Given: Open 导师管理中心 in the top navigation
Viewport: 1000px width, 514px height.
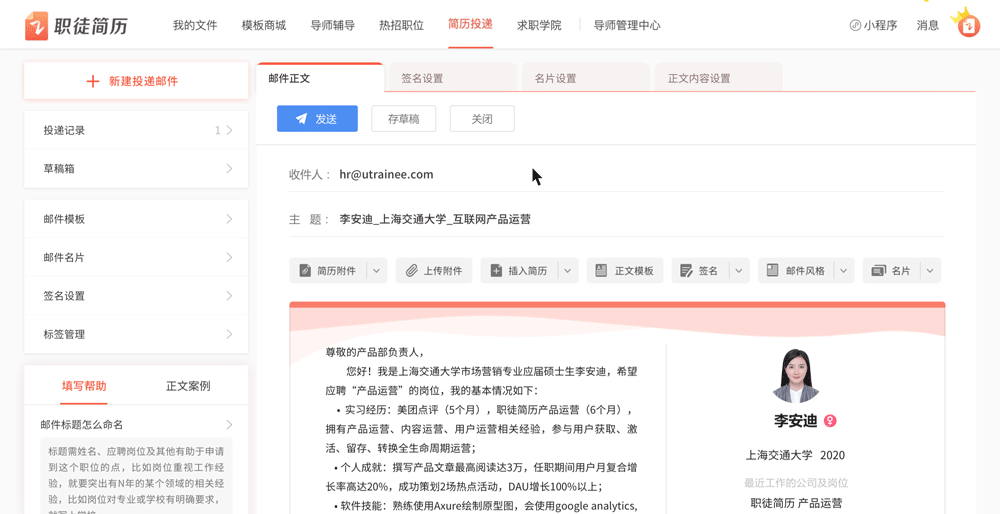Looking at the screenshot, I should click(627, 26).
